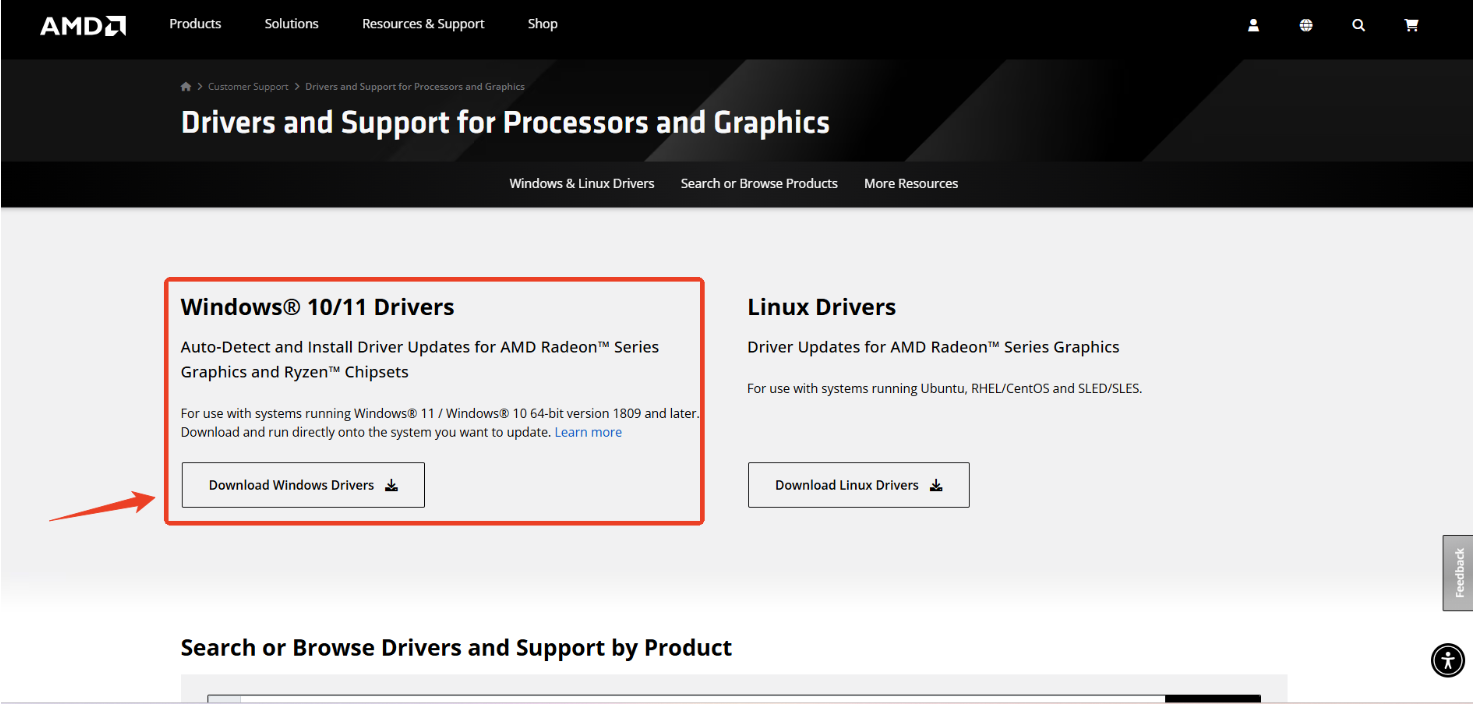The width and height of the screenshot is (1474, 709).
Task: Select the Windows & Linux Drivers tab
Action: tap(581, 184)
